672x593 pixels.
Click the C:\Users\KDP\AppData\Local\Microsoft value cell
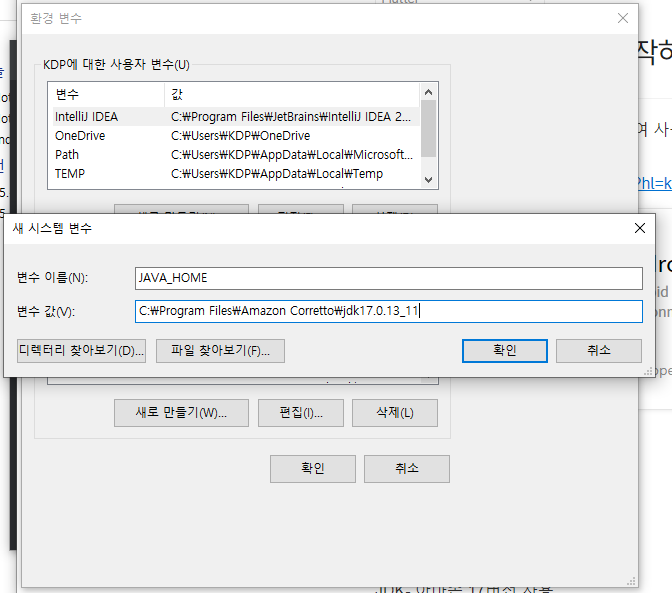coord(292,155)
